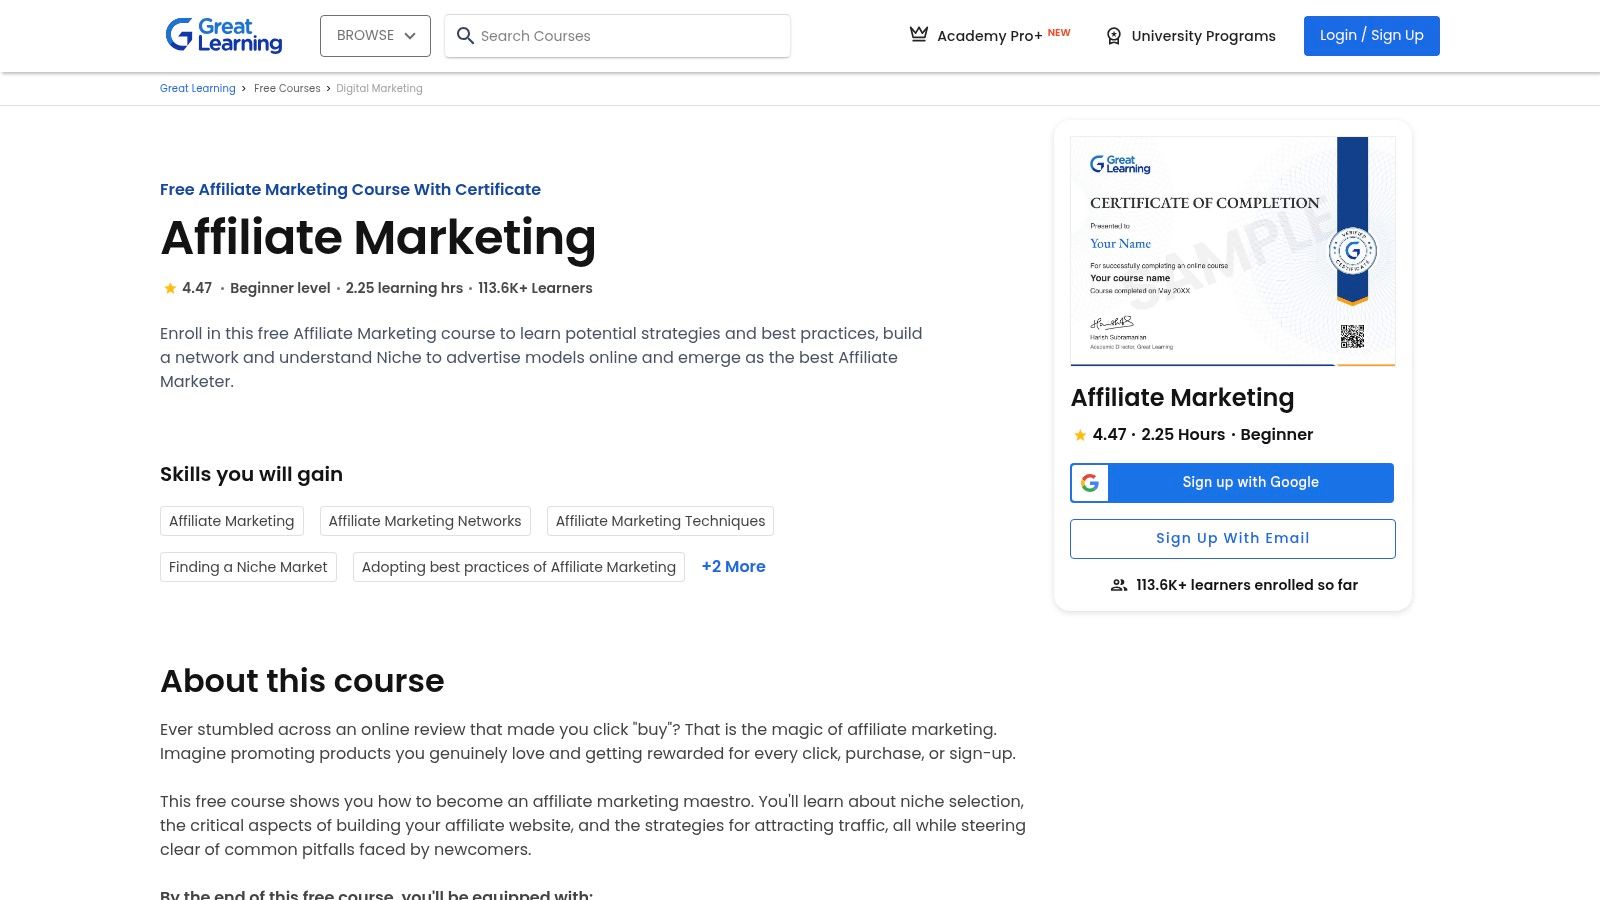Expand skills with the +2 More link
Screen dimensions: 1600x900
[733, 567]
